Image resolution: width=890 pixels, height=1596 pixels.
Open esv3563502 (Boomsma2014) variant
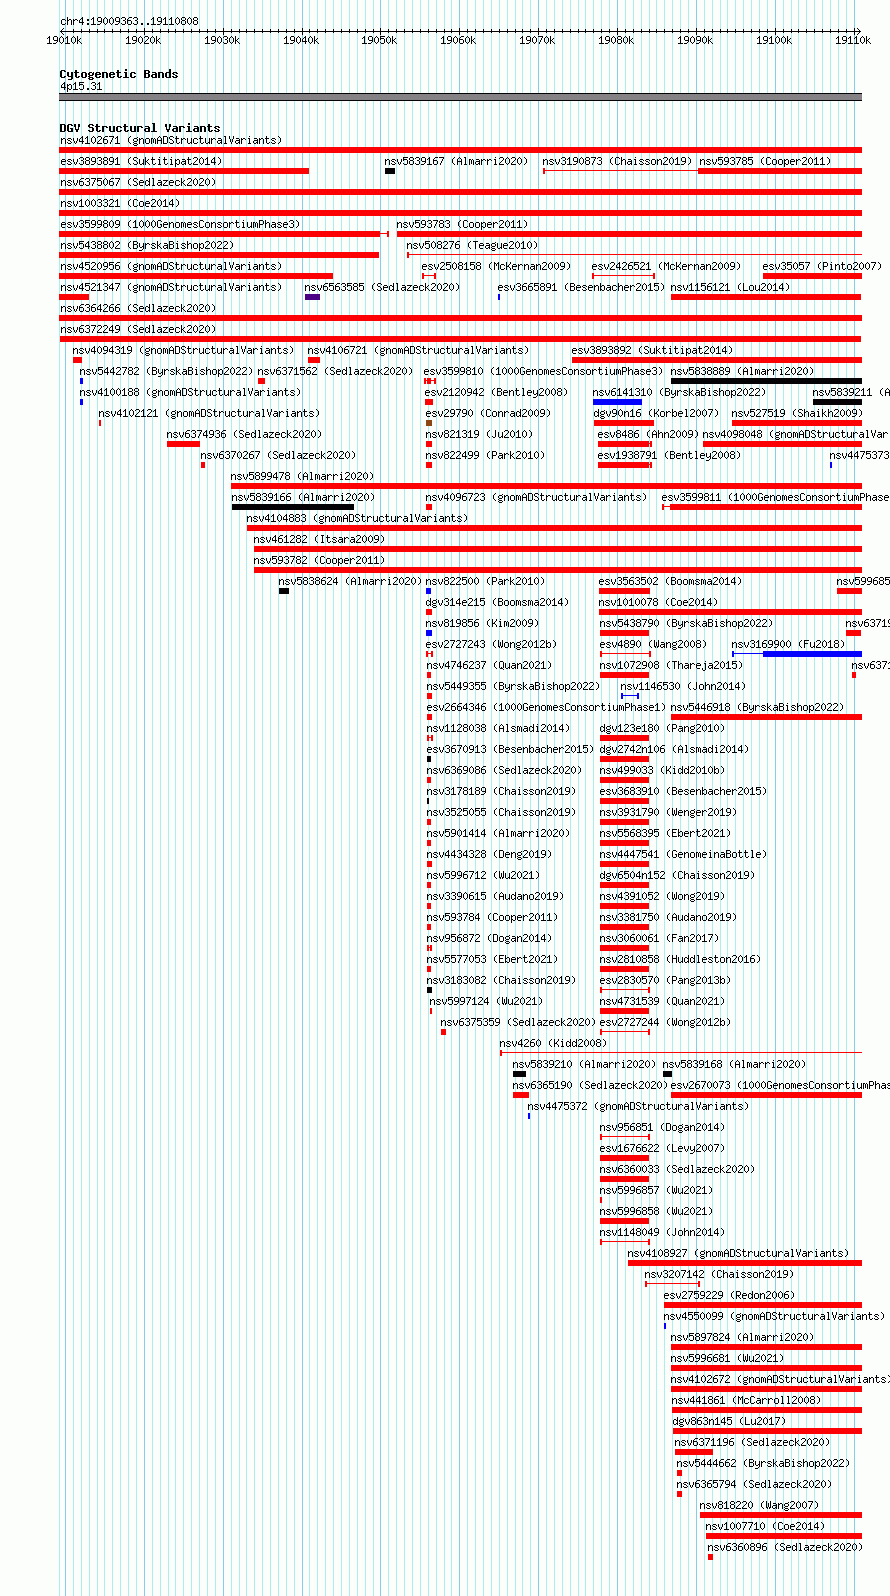coord(670,581)
